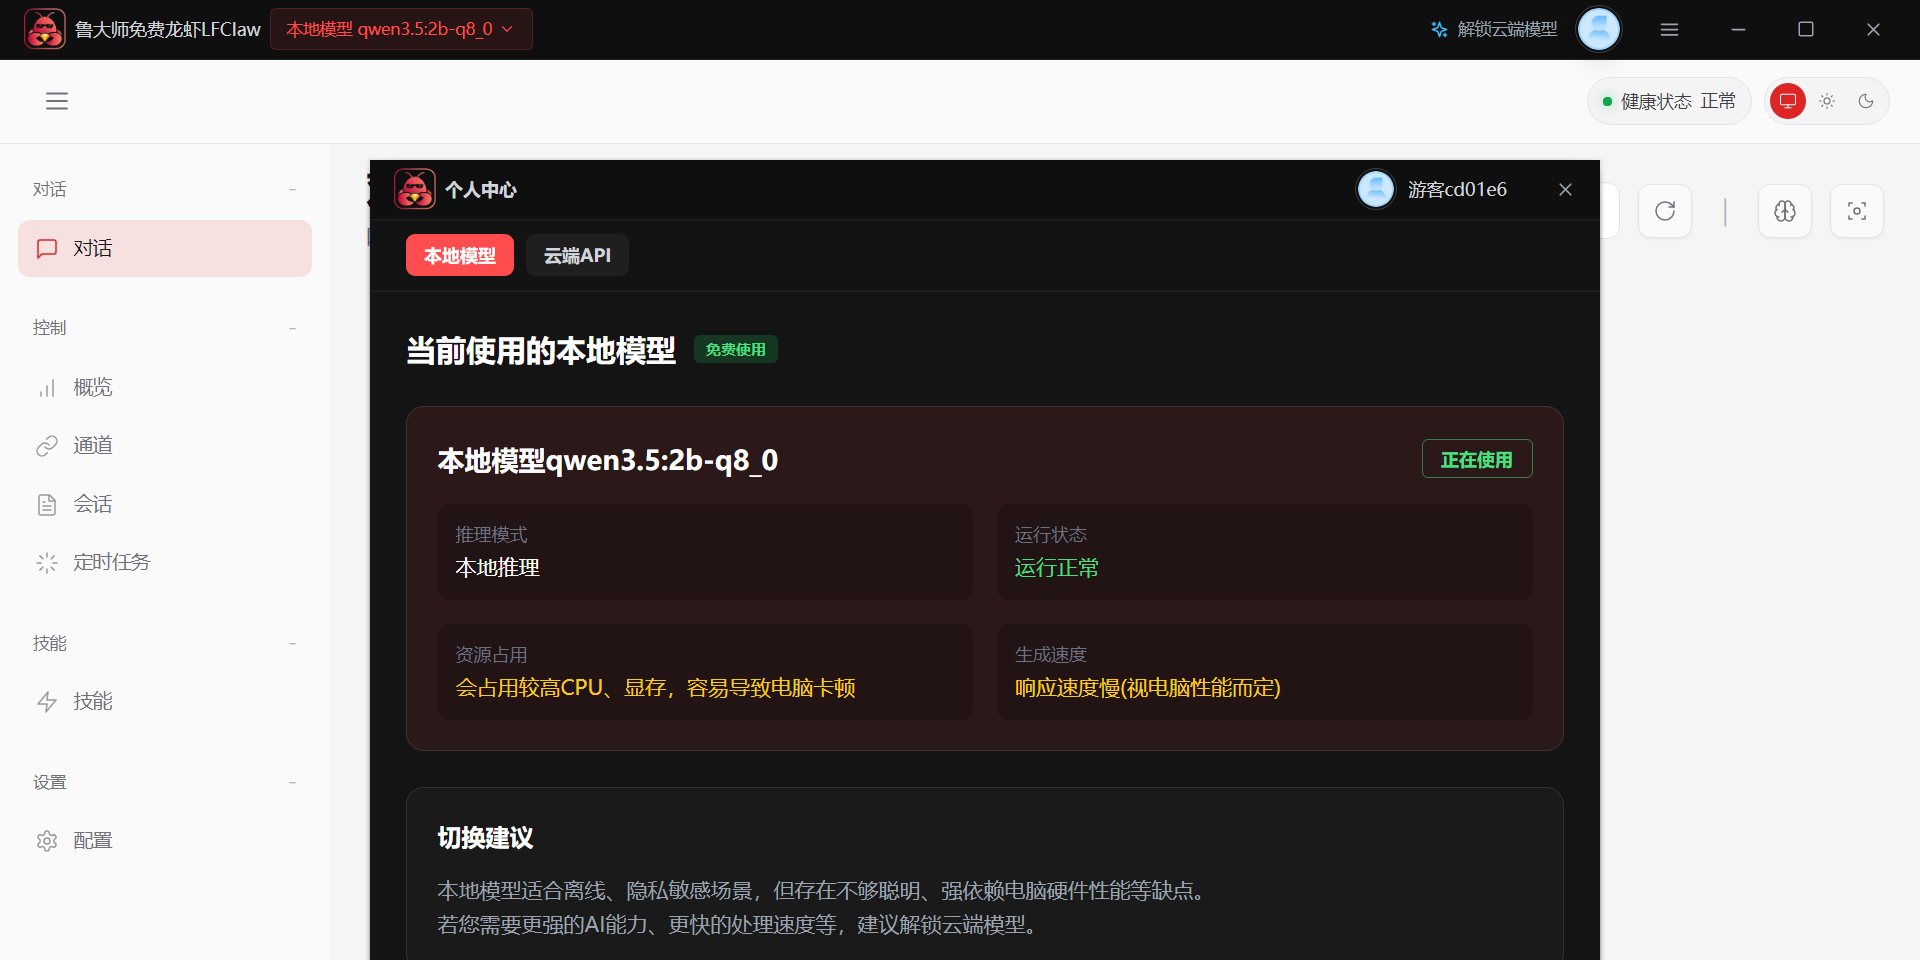Image resolution: width=1920 pixels, height=960 pixels.
Task: Select the 定时任务 scheduled tasks icon
Action: pos(47,561)
